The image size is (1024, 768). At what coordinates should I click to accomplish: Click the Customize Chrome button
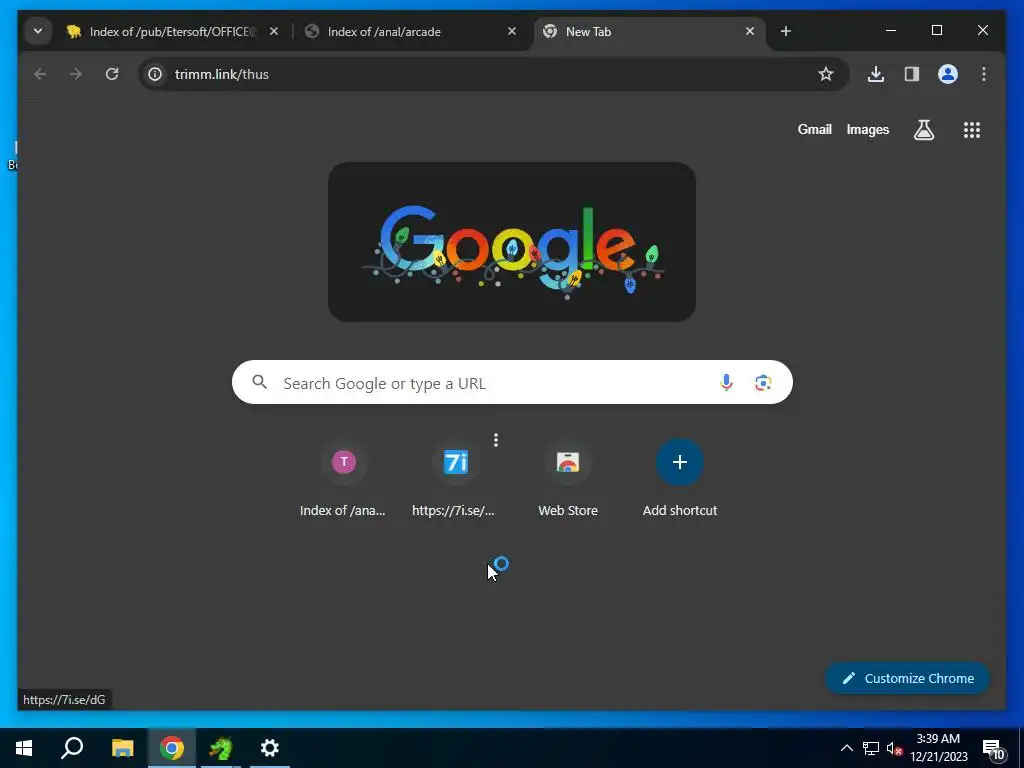[x=908, y=679]
